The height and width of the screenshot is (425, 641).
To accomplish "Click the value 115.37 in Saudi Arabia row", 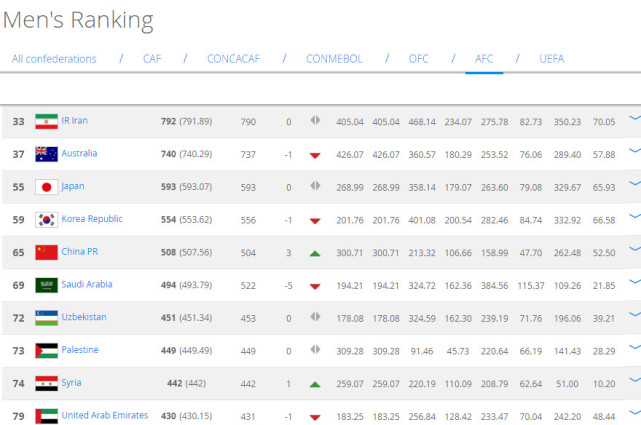I will tap(531, 286).
